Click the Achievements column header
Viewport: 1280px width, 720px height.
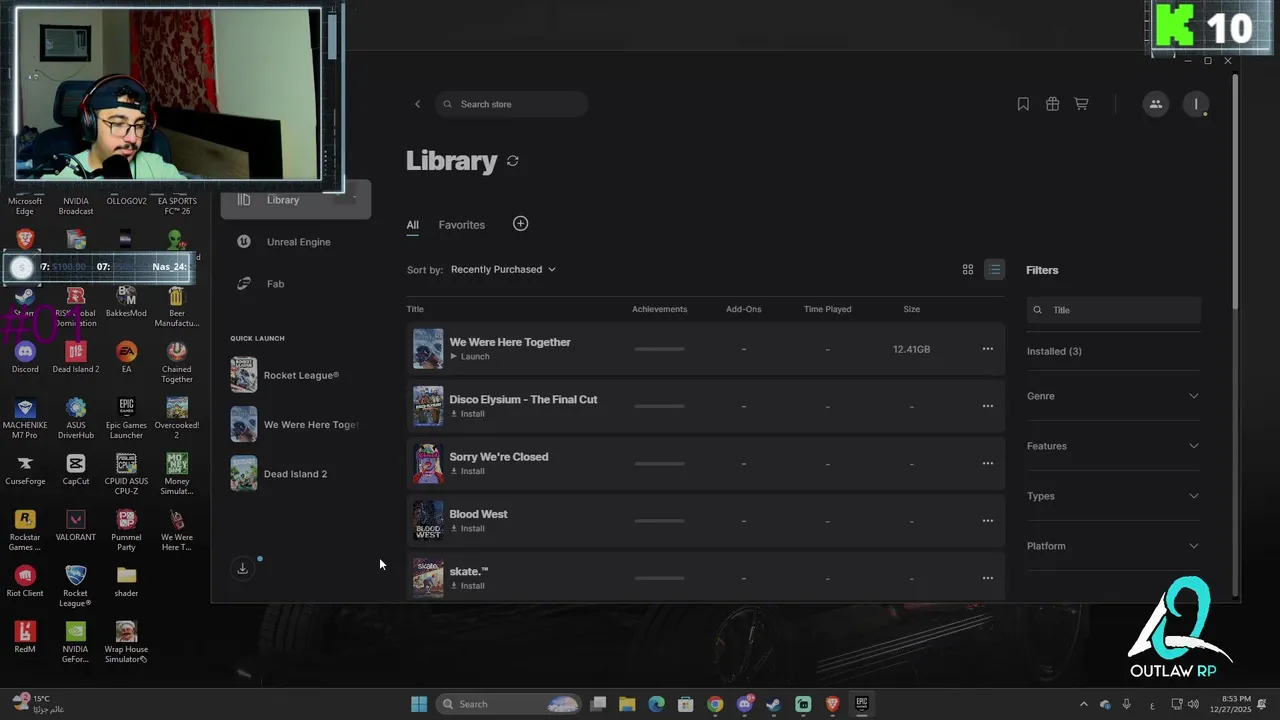pos(659,309)
